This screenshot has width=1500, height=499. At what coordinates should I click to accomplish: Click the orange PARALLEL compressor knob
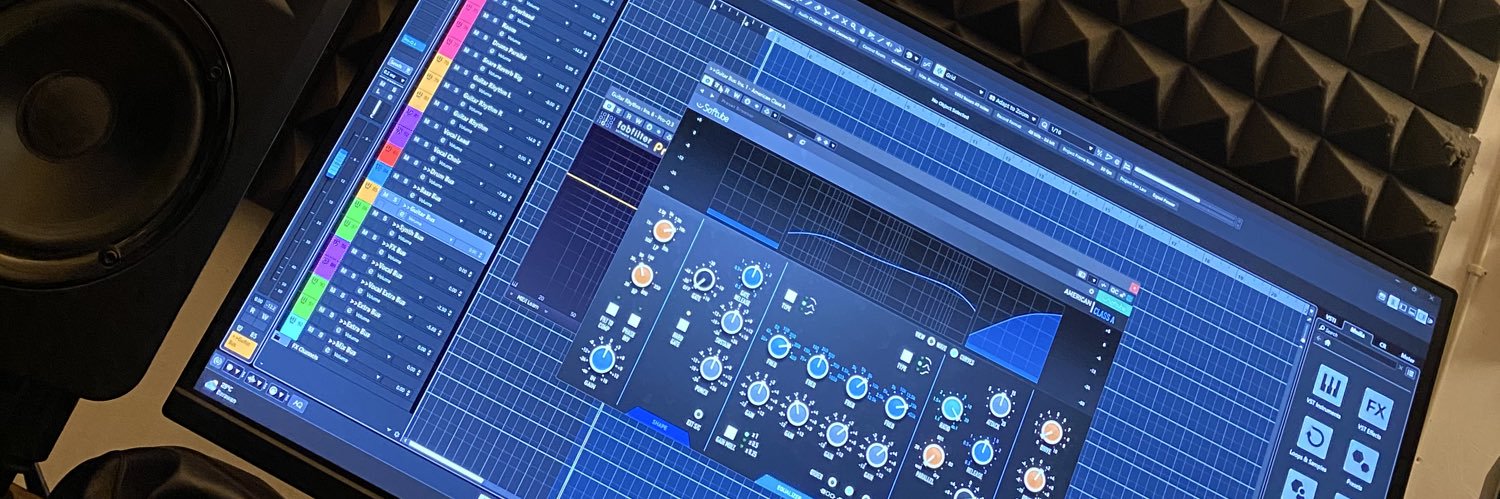click(932, 455)
